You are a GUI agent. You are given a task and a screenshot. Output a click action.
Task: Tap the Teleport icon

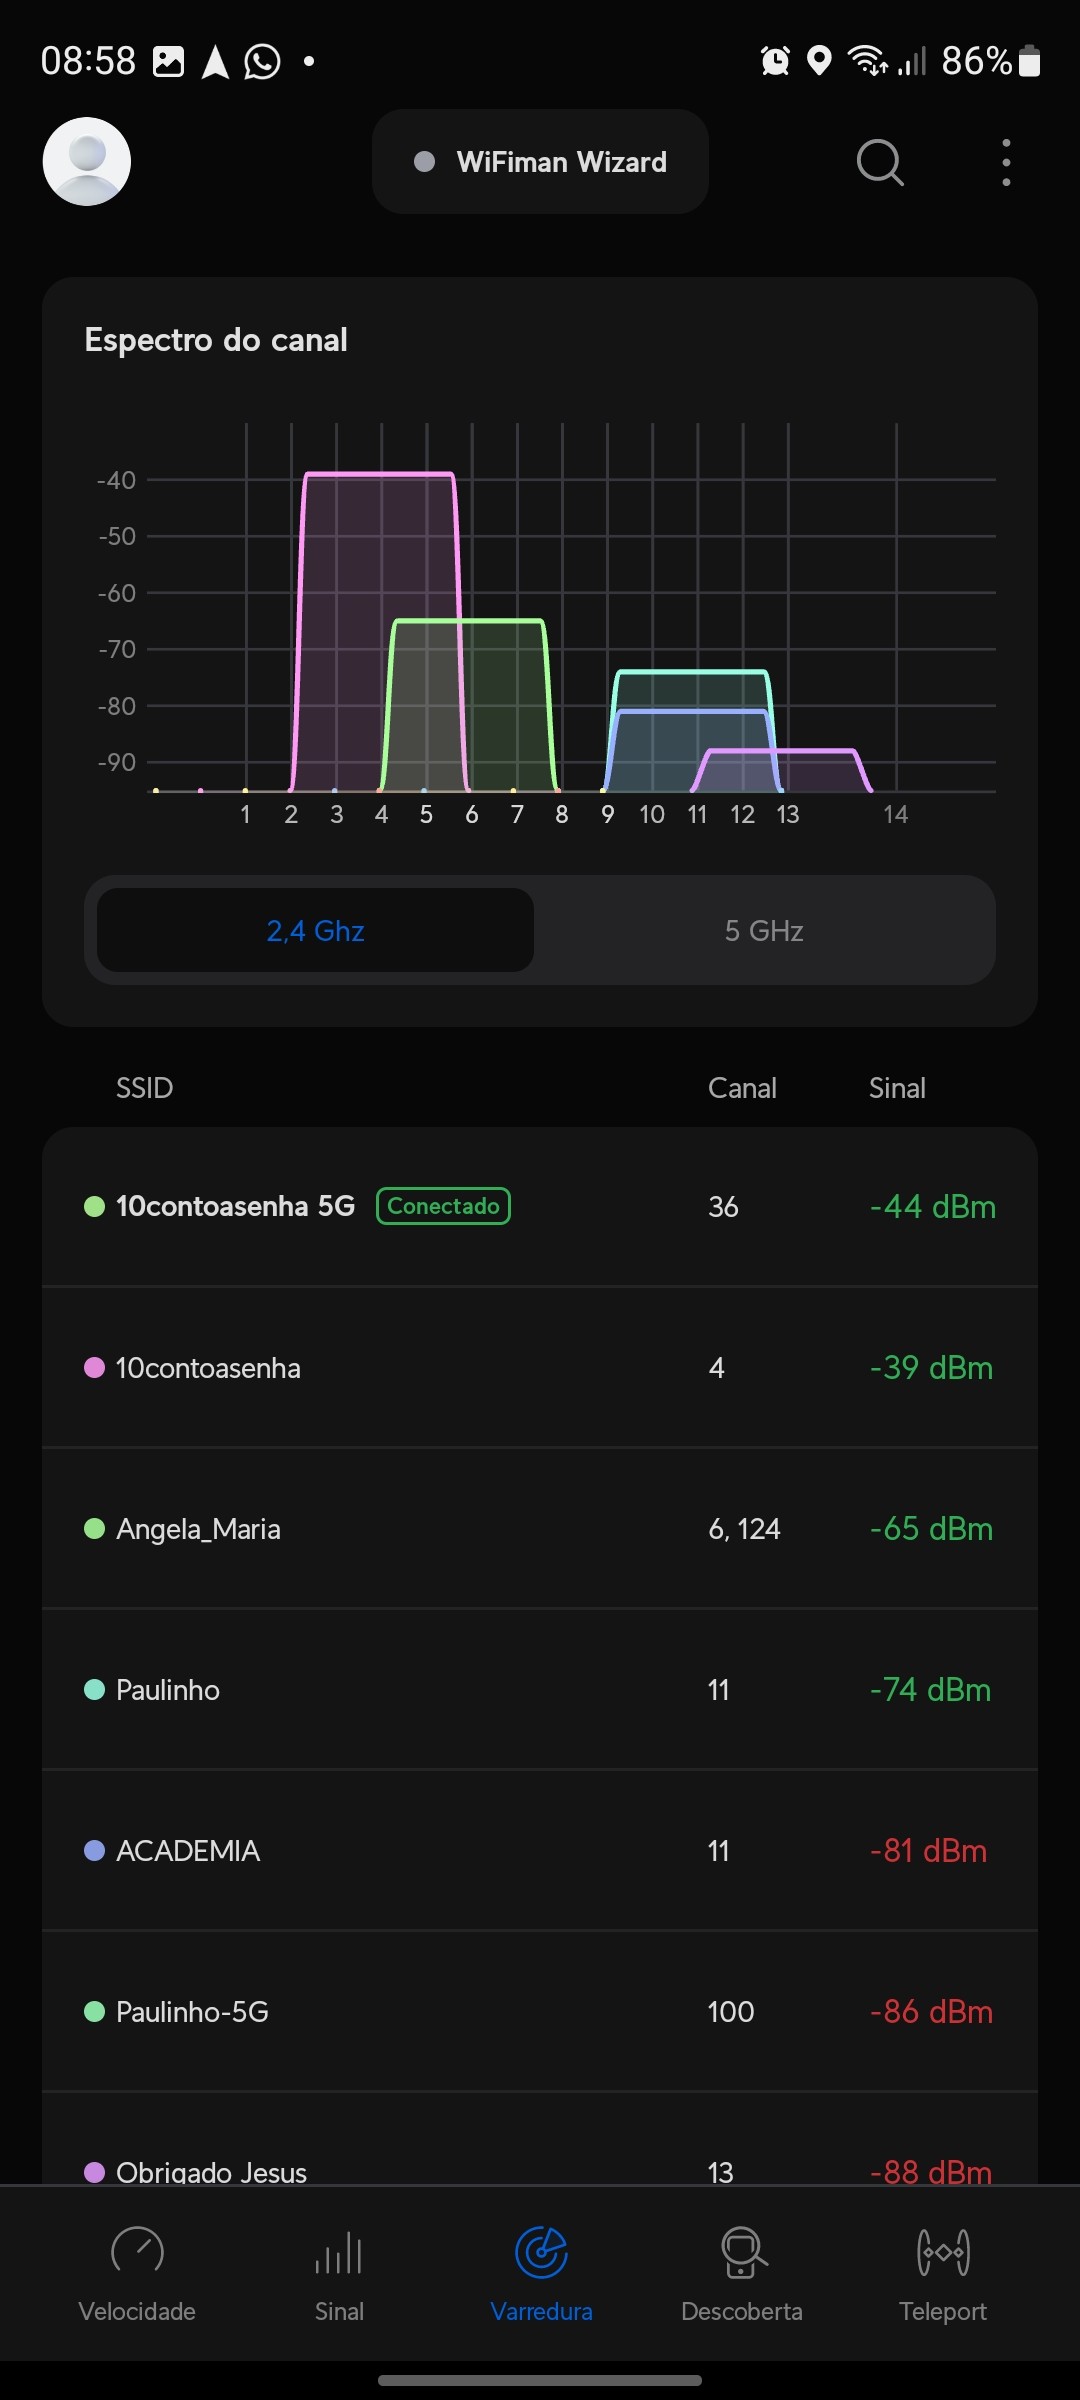point(943,2252)
